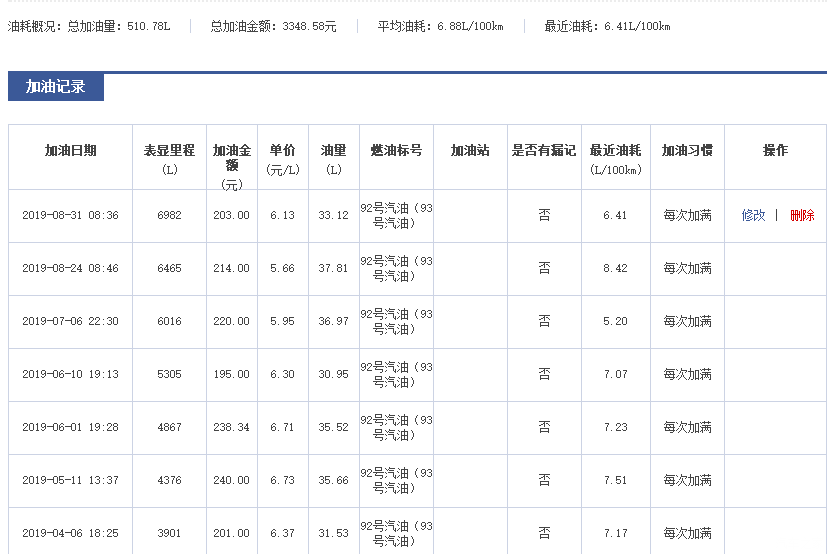
Task: Select the 2019-08-24 08:46 date cell
Action: click(70, 268)
